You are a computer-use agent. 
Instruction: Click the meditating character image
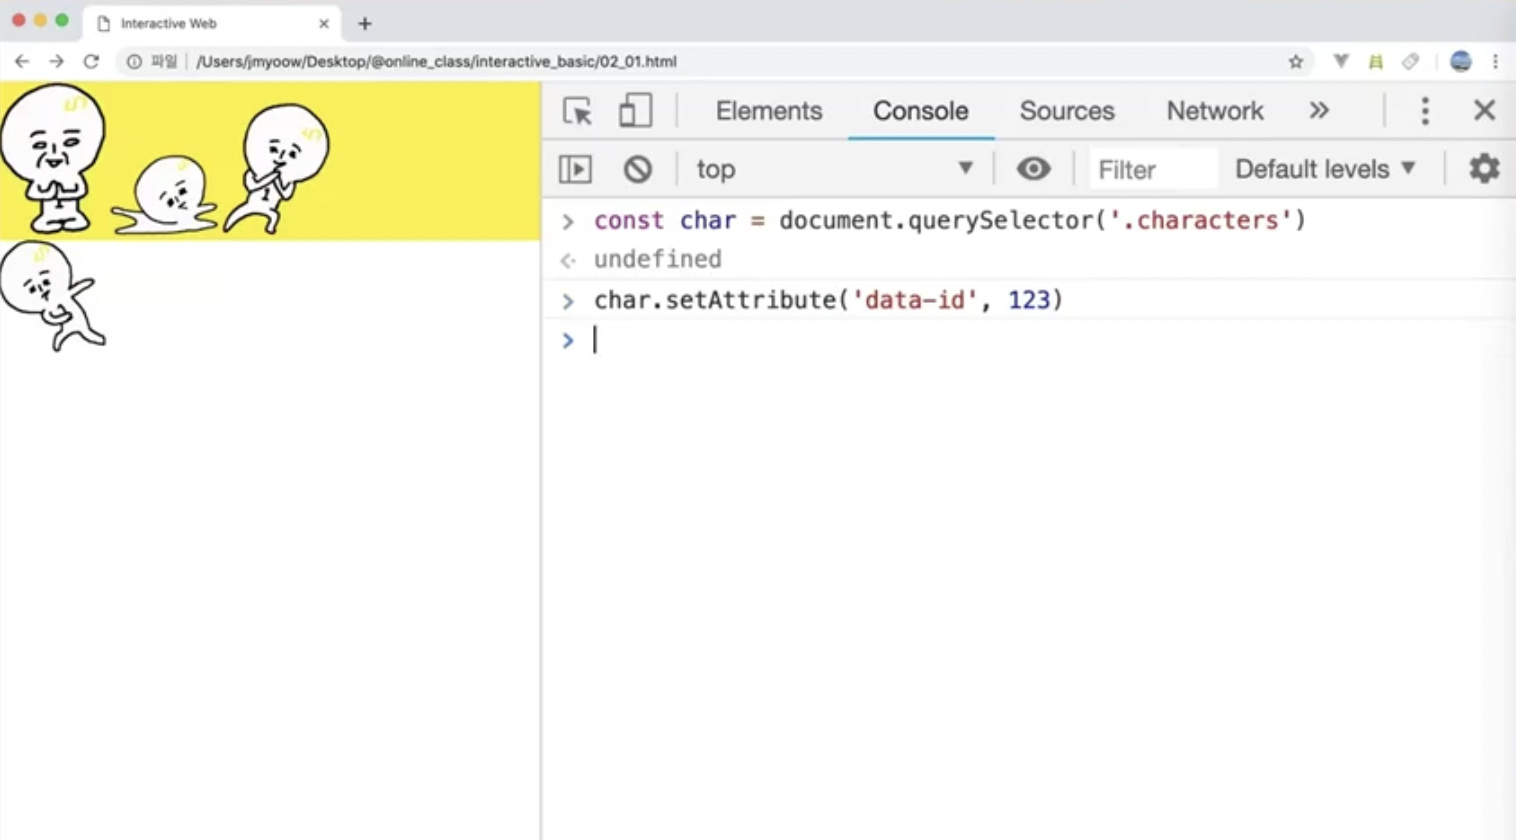[52, 158]
